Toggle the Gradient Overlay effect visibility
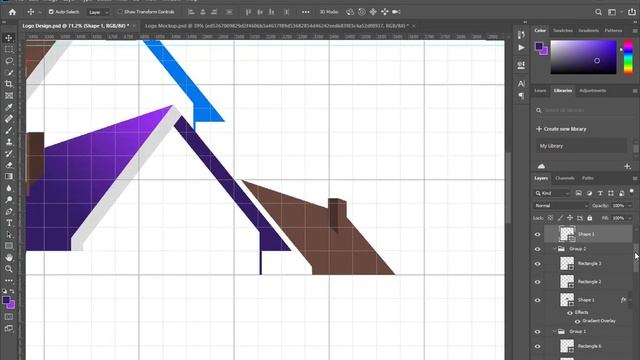 (578, 321)
